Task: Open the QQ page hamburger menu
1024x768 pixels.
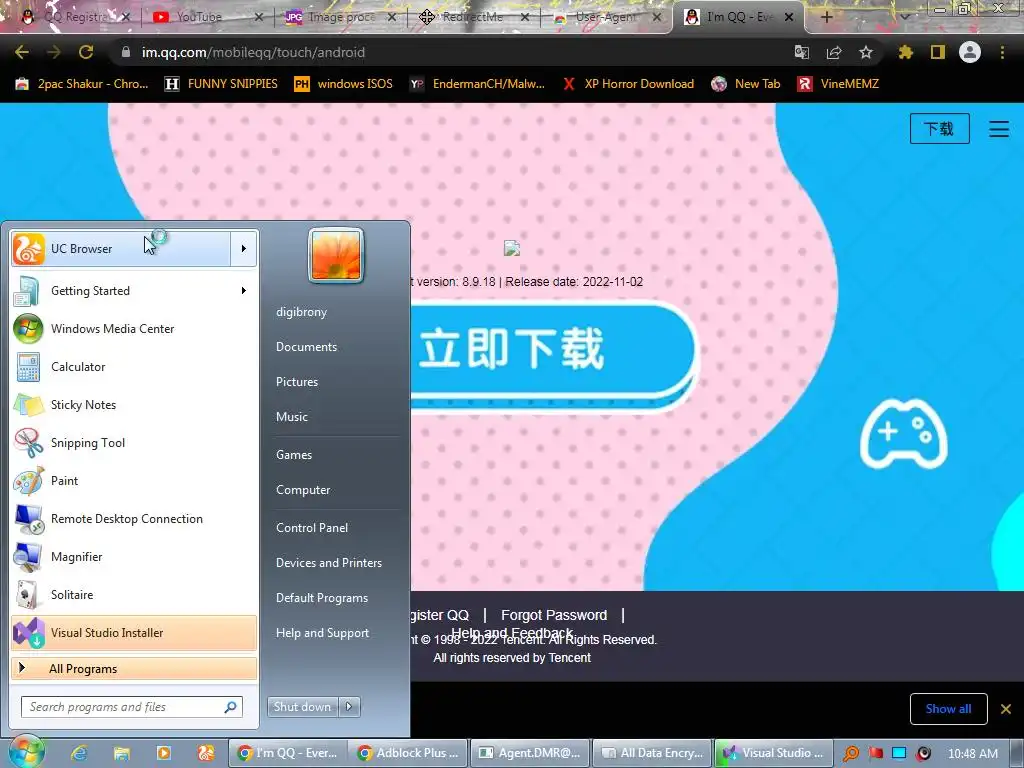Action: coord(999,129)
